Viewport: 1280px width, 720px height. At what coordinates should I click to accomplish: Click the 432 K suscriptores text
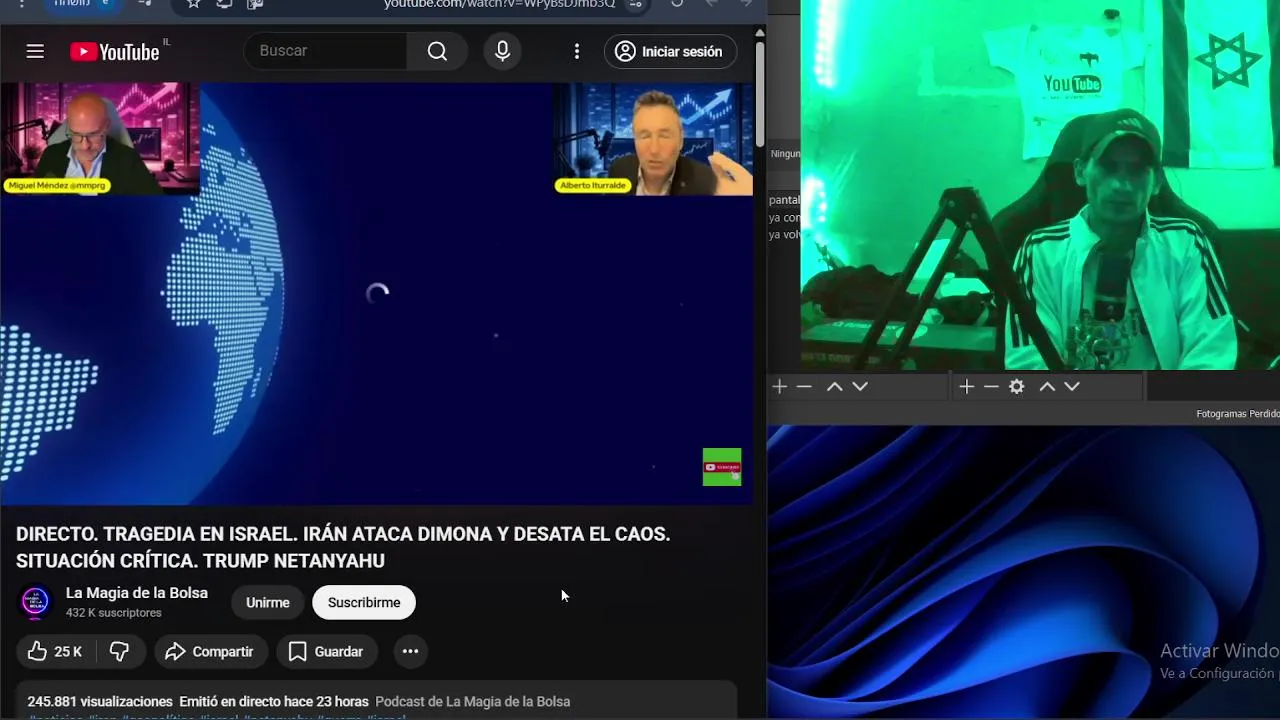tap(113, 613)
